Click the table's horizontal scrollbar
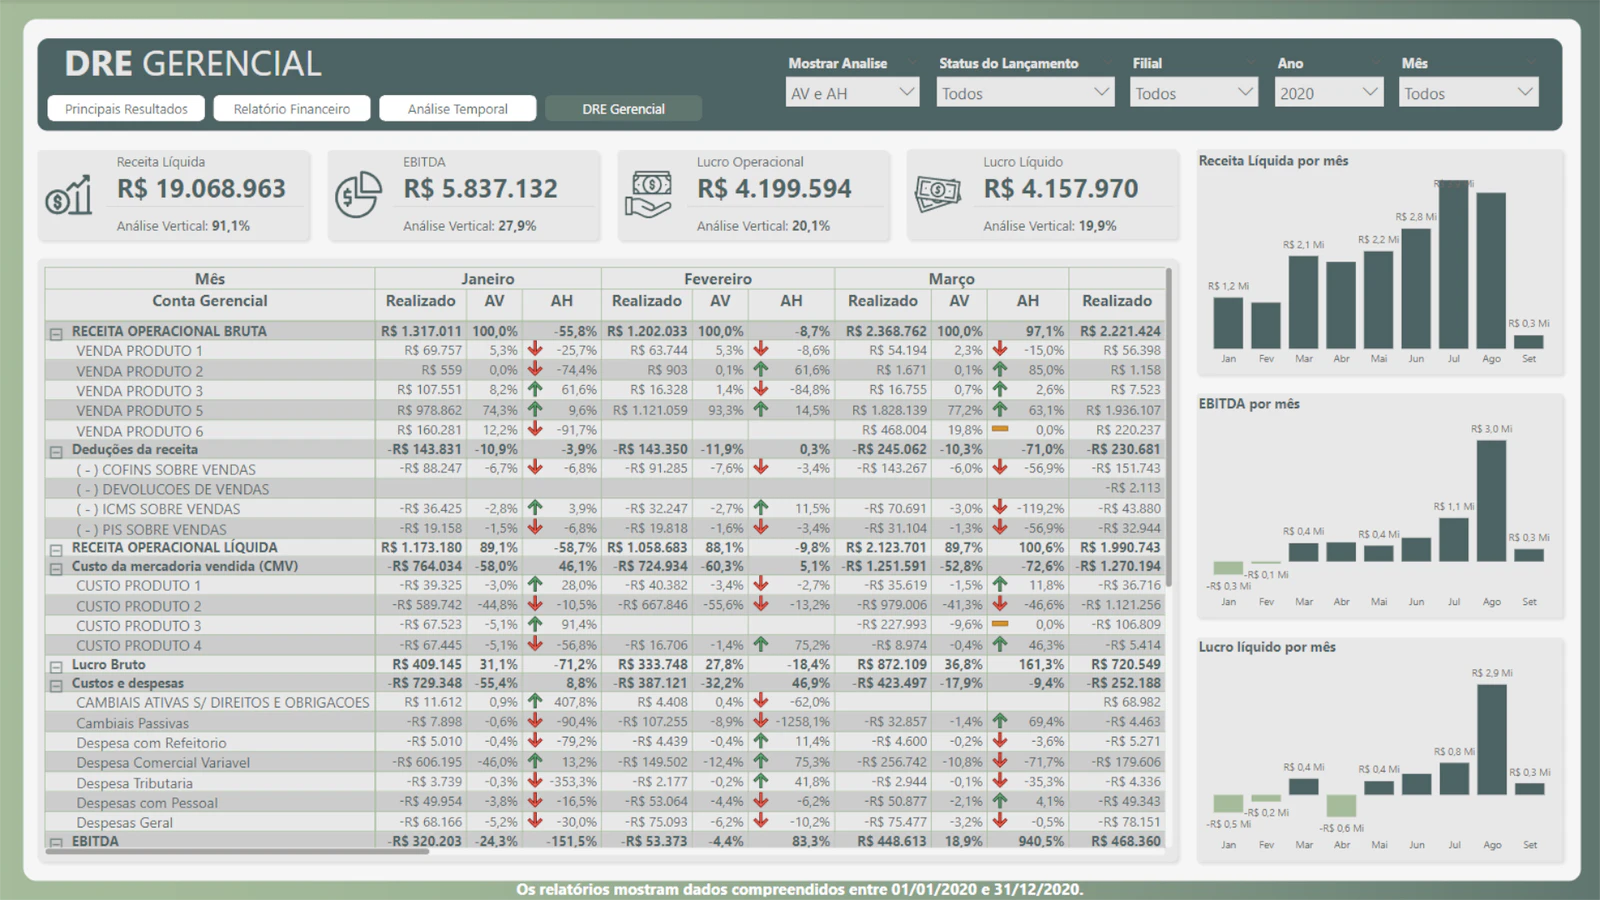This screenshot has width=1600, height=900. [238, 852]
